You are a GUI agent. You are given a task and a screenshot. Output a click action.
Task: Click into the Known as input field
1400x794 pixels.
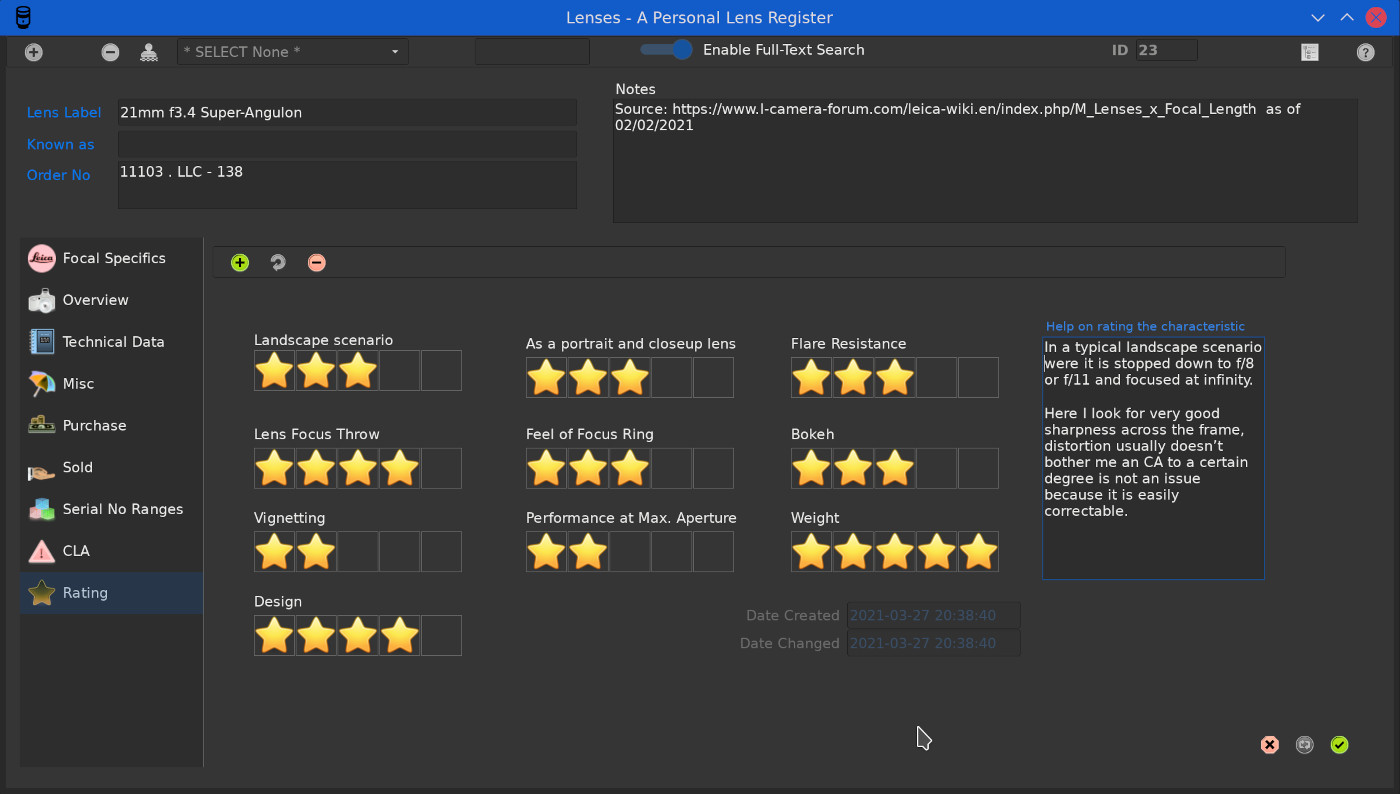coord(347,144)
